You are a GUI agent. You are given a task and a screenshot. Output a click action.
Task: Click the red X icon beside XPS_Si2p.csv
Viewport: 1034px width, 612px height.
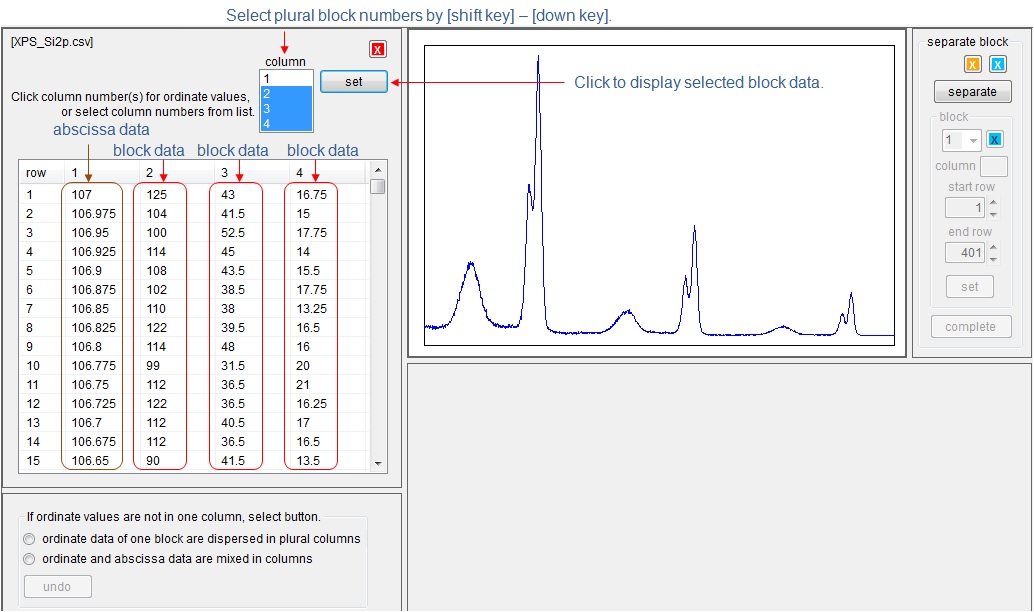[377, 50]
